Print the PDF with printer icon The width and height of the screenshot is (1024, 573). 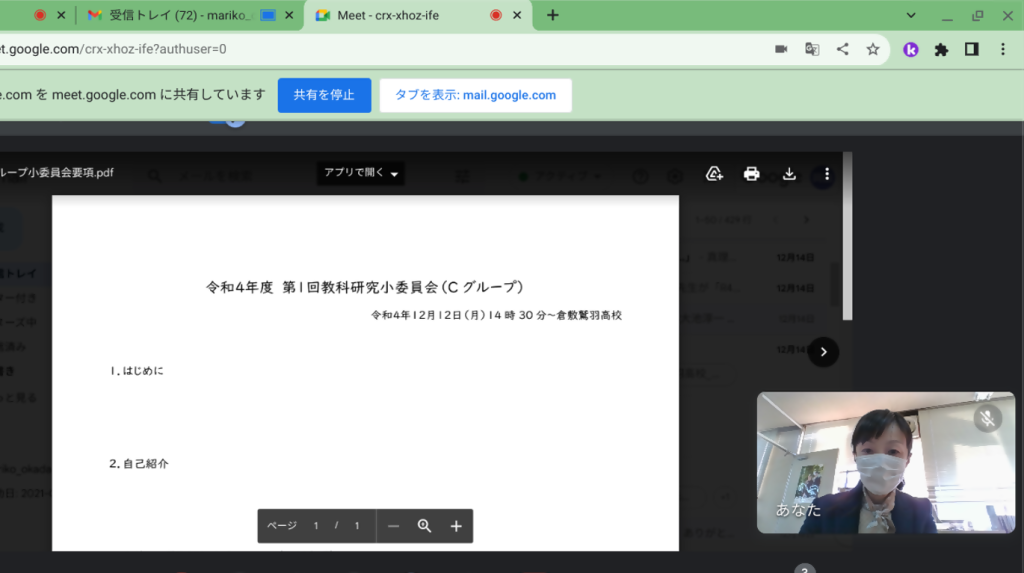coord(752,173)
